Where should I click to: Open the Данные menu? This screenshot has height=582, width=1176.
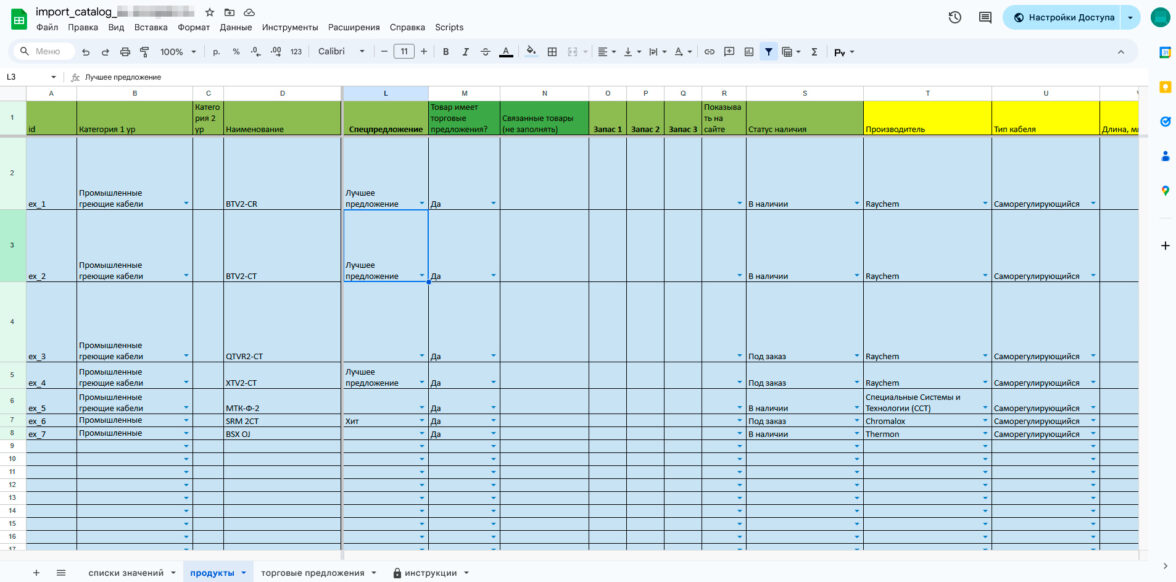click(x=236, y=27)
